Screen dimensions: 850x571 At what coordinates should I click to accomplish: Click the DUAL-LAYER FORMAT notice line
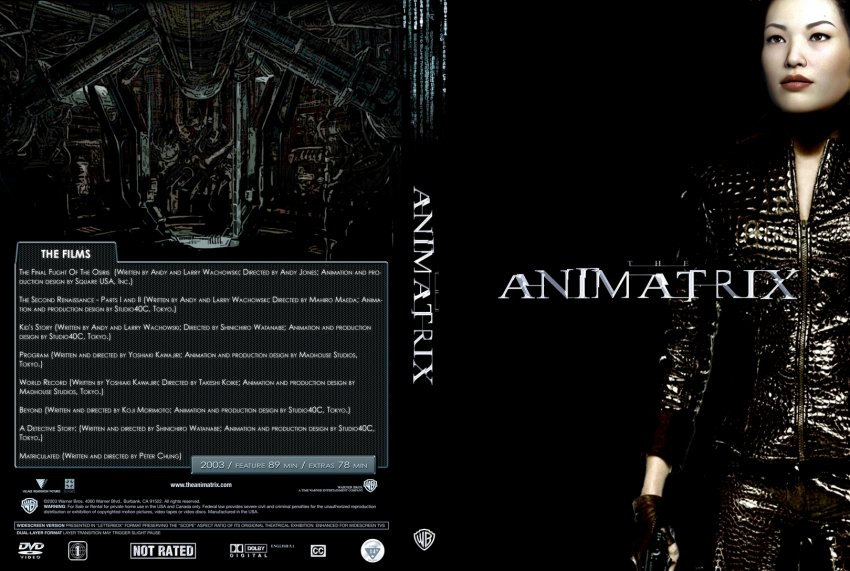(x=88, y=533)
